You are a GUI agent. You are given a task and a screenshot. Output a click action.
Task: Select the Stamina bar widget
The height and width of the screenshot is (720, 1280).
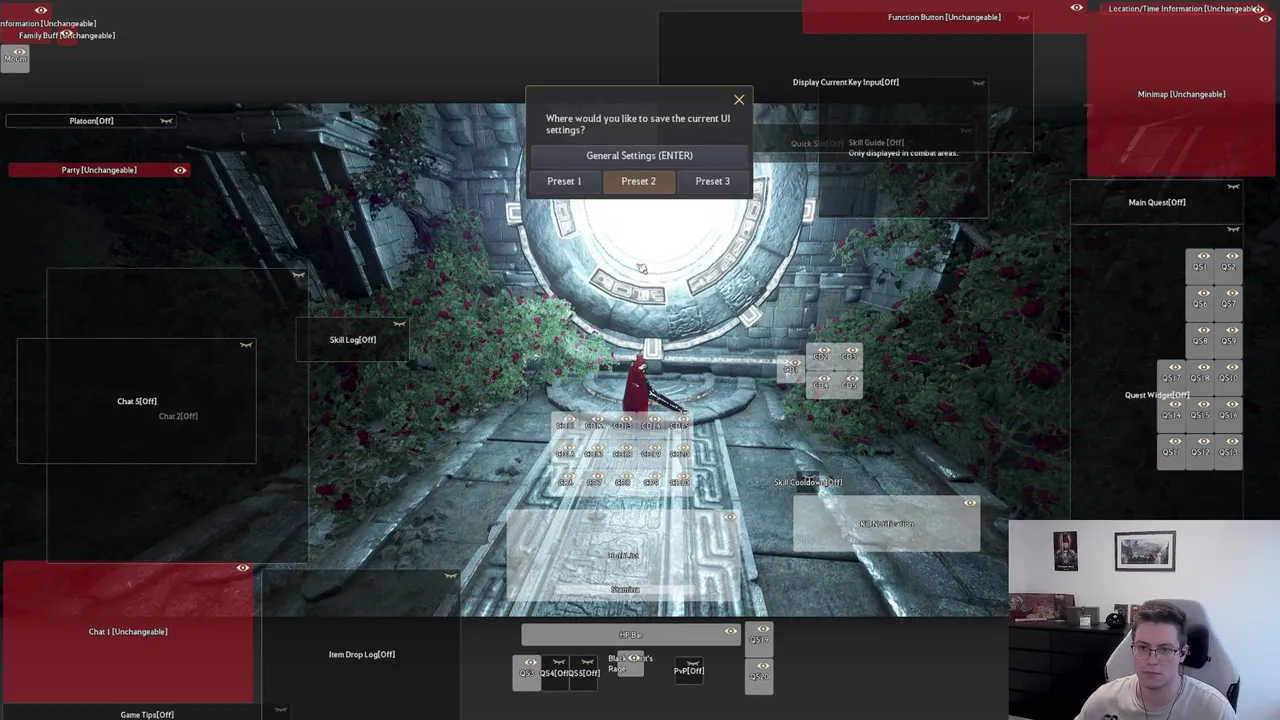pos(625,590)
